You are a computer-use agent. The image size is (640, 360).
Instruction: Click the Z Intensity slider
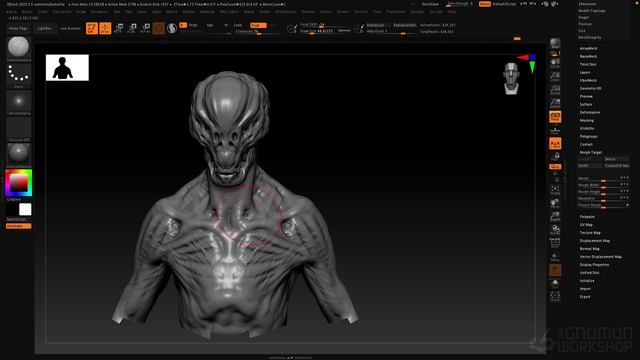257,31
